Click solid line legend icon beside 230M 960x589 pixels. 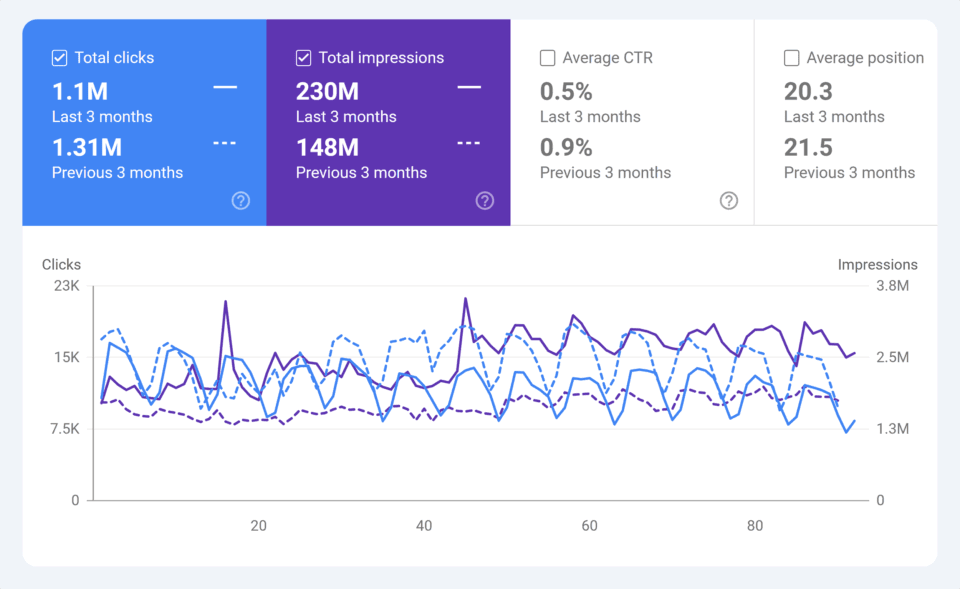[x=469, y=88]
